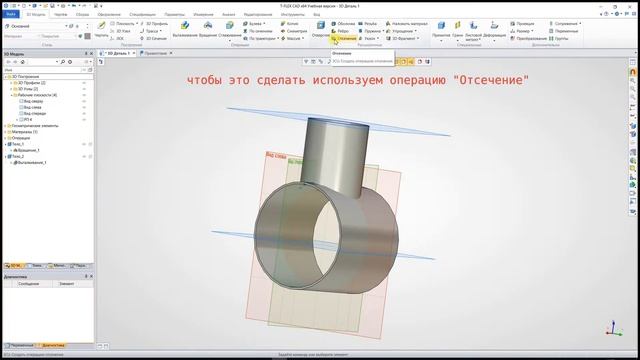The image size is (640, 360).
Task: Toggle visibility of 3D Профили folder
Action: 84,83
